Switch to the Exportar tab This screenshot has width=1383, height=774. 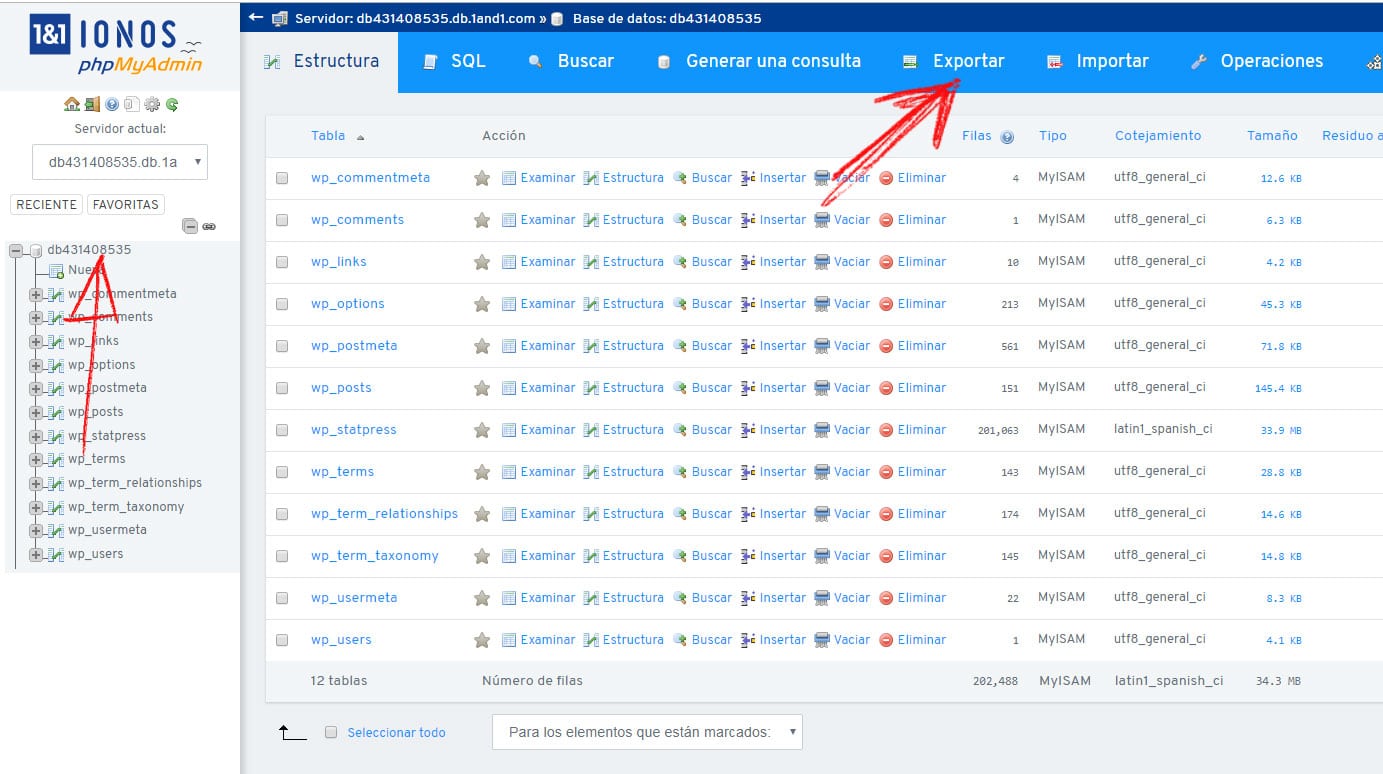pyautogui.click(x=954, y=61)
